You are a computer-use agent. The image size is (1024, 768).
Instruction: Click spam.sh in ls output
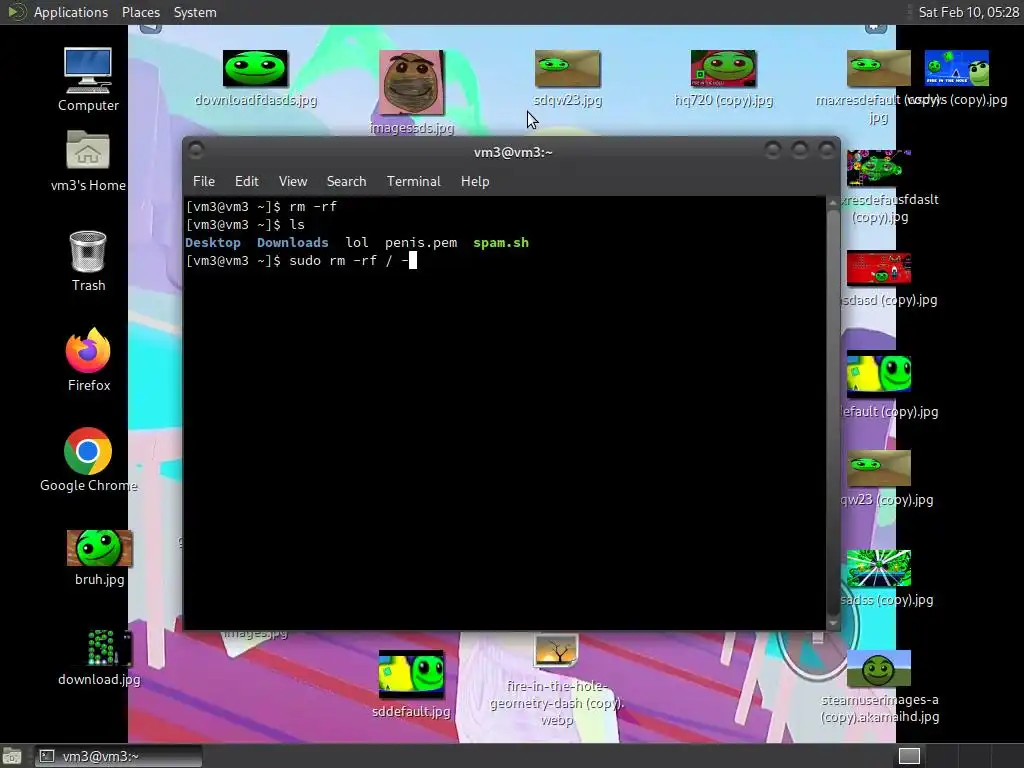tap(501, 242)
